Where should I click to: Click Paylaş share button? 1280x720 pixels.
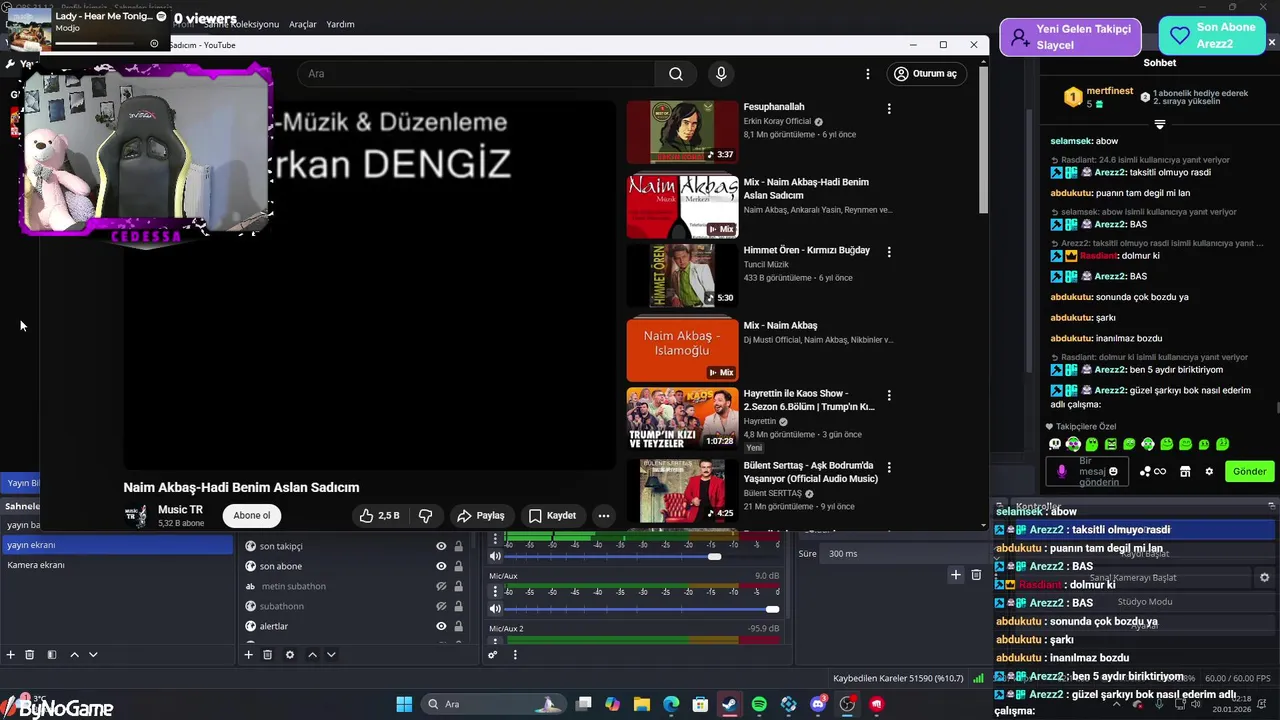tap(480, 516)
